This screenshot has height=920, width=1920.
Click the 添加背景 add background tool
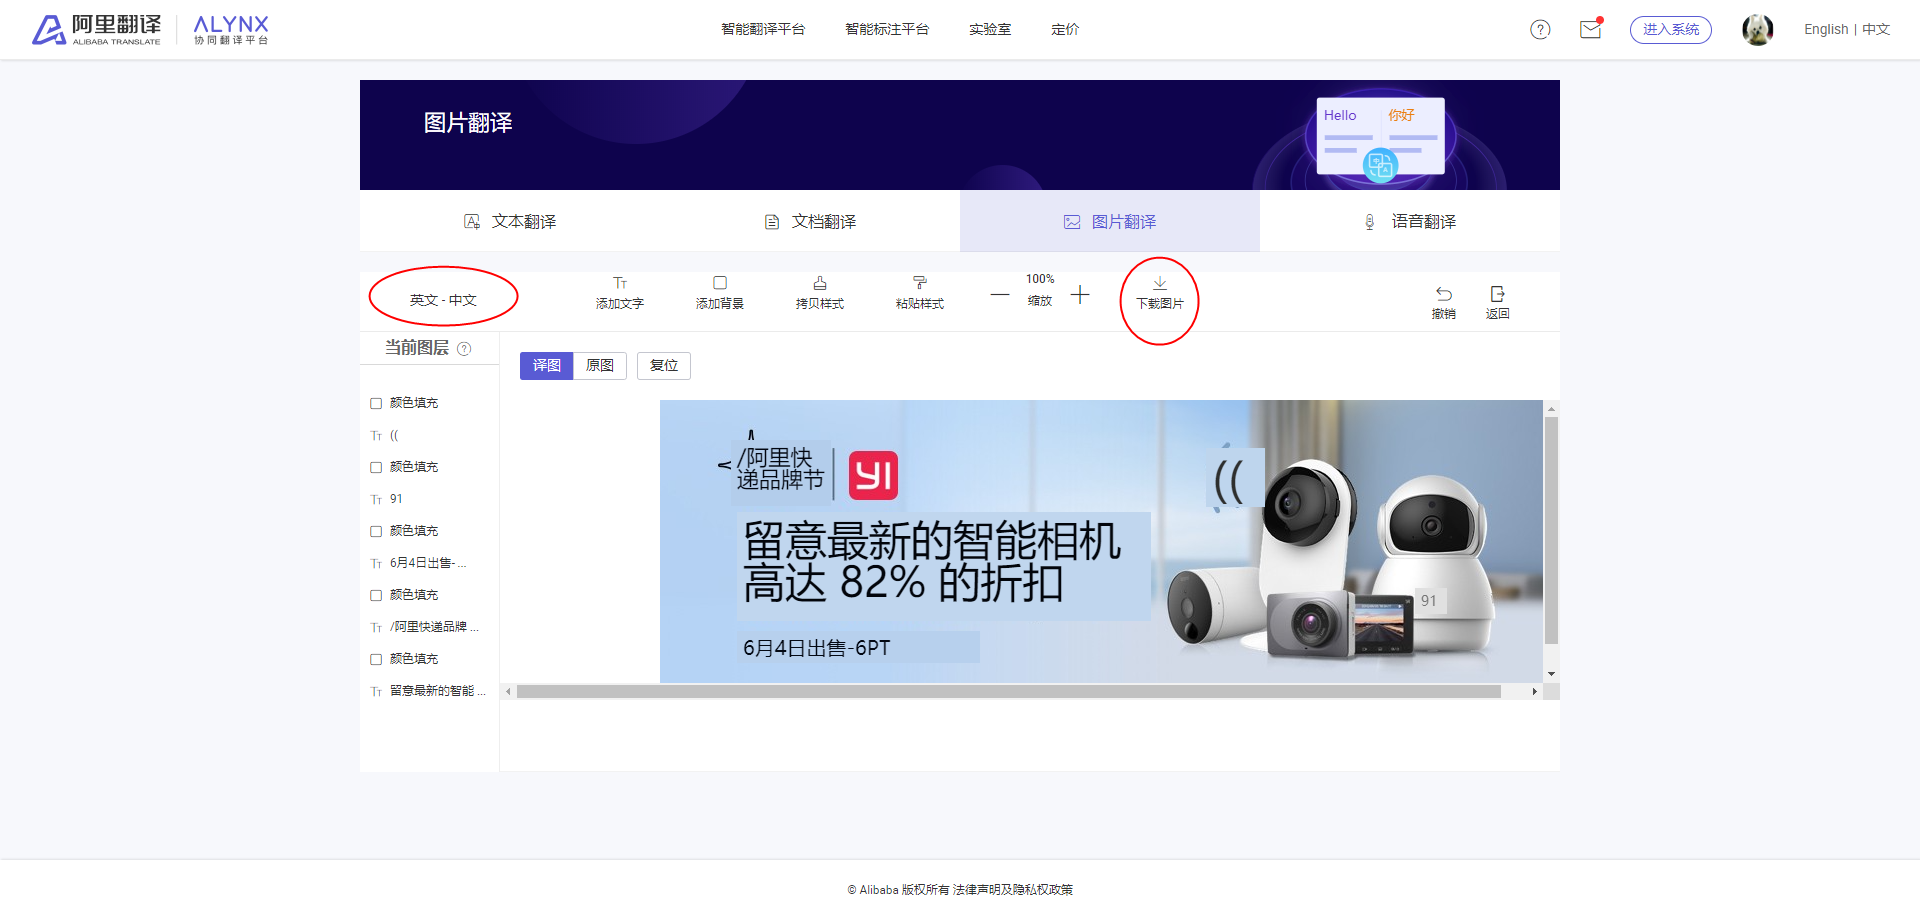tap(720, 293)
